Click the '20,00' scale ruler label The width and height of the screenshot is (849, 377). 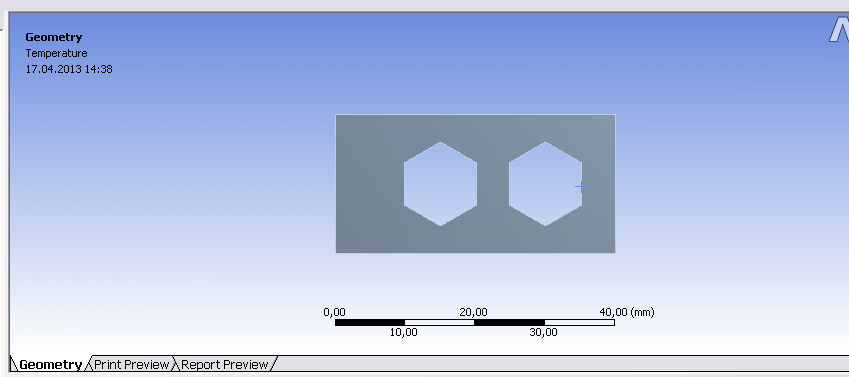473,312
